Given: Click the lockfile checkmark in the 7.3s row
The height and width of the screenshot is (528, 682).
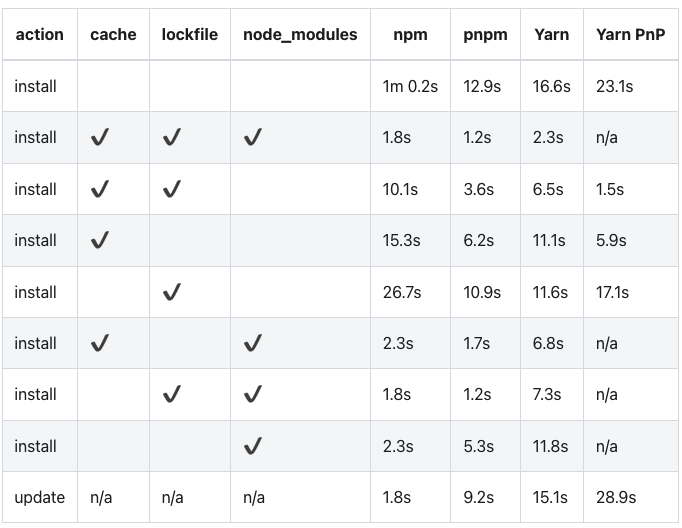Looking at the screenshot, I should coord(172,395).
